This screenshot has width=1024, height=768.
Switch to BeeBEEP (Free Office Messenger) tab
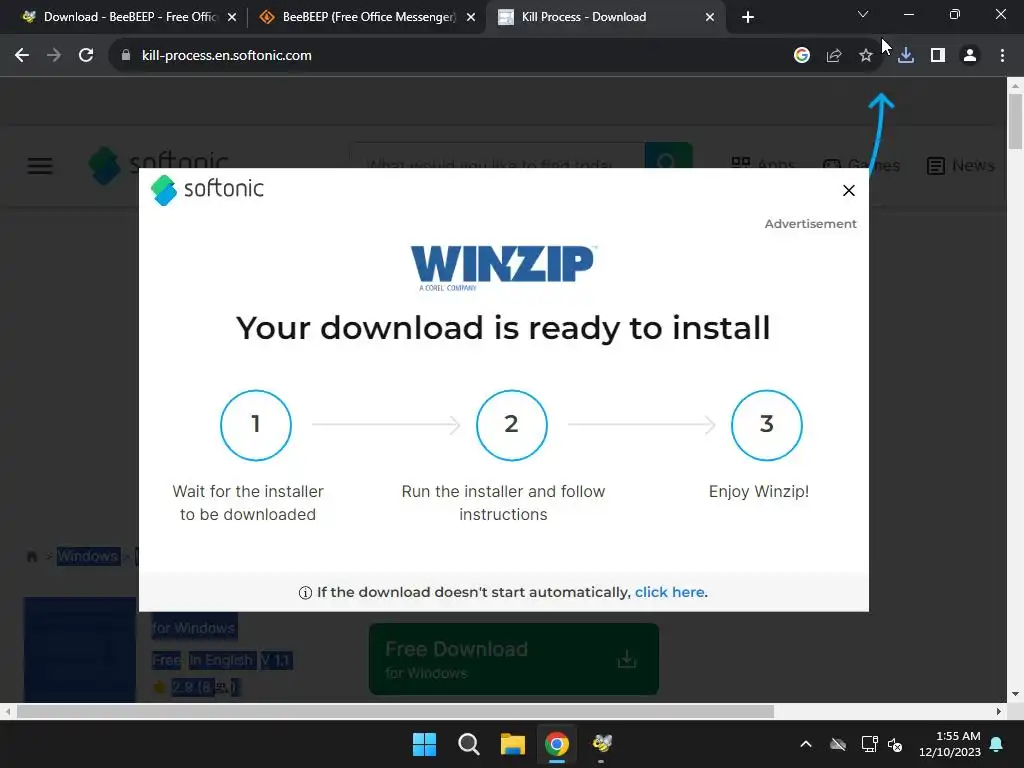(x=359, y=17)
